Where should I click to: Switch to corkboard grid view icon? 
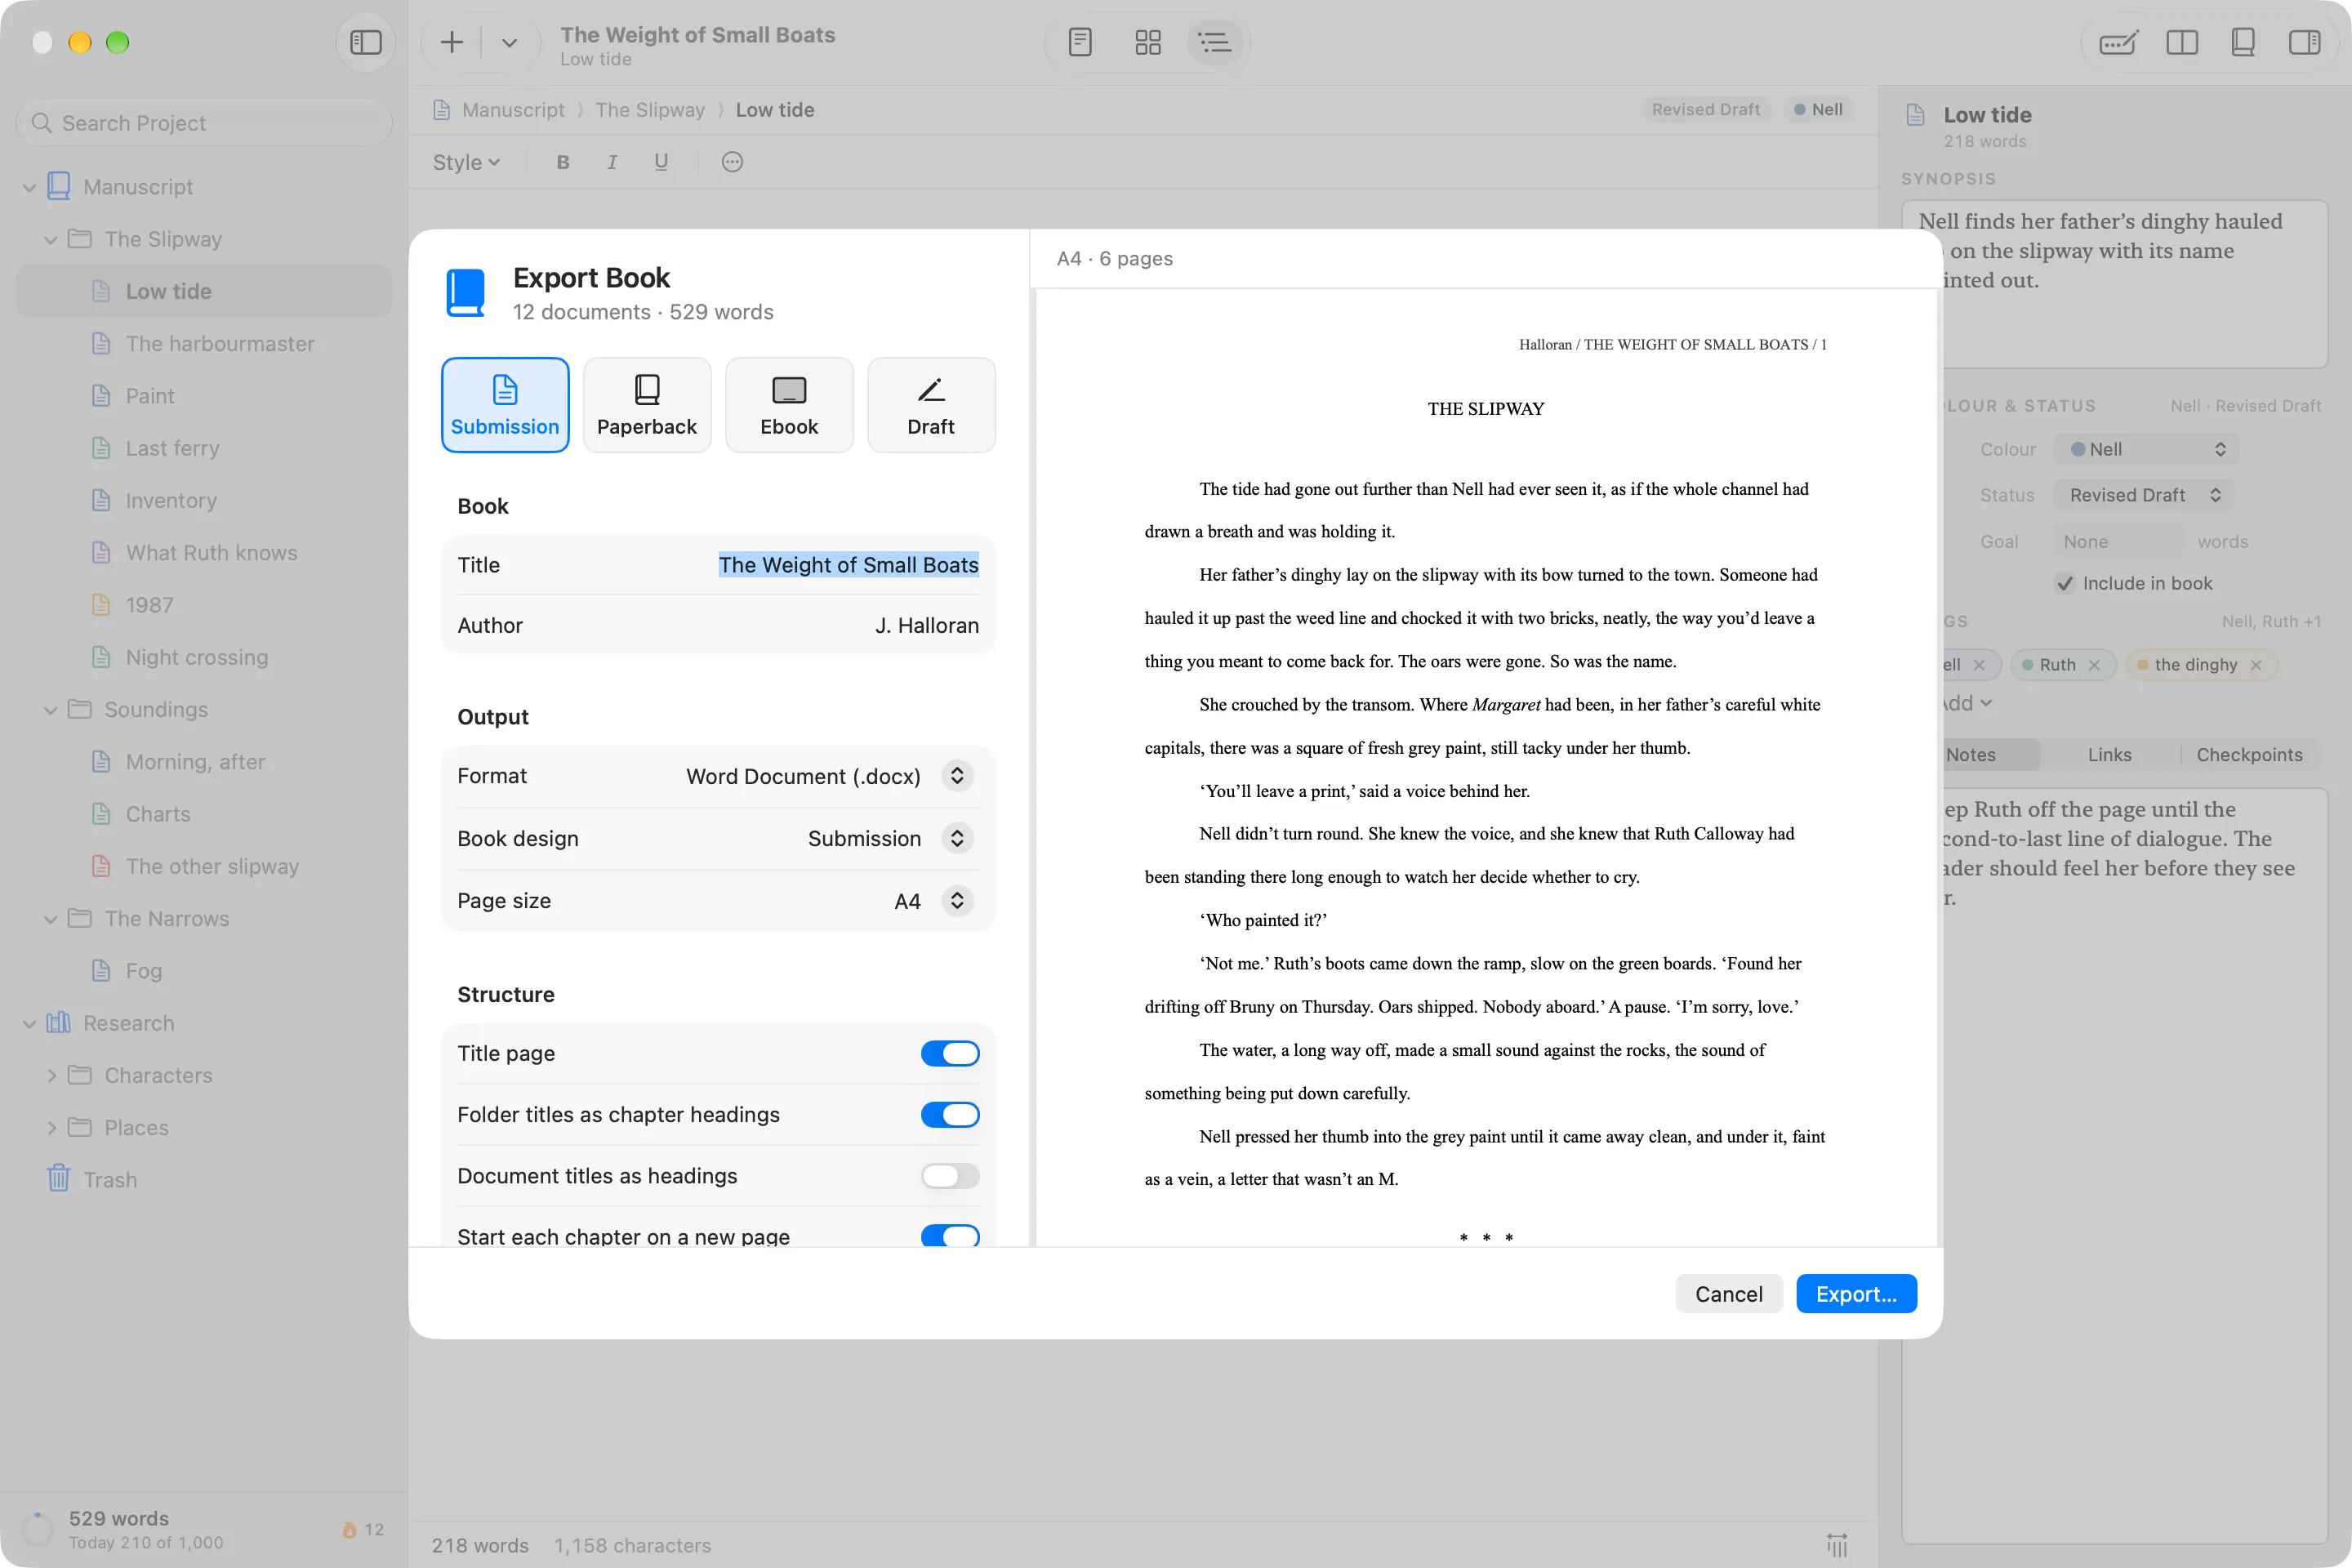coord(1147,42)
